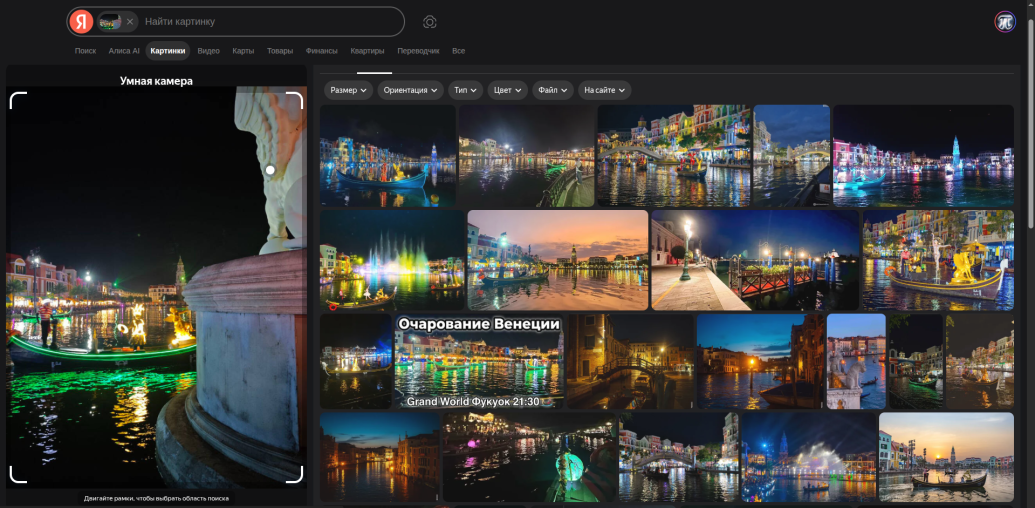Remove the uploaded image chip with X
This screenshot has height=508, width=1035.
(x=130, y=22)
